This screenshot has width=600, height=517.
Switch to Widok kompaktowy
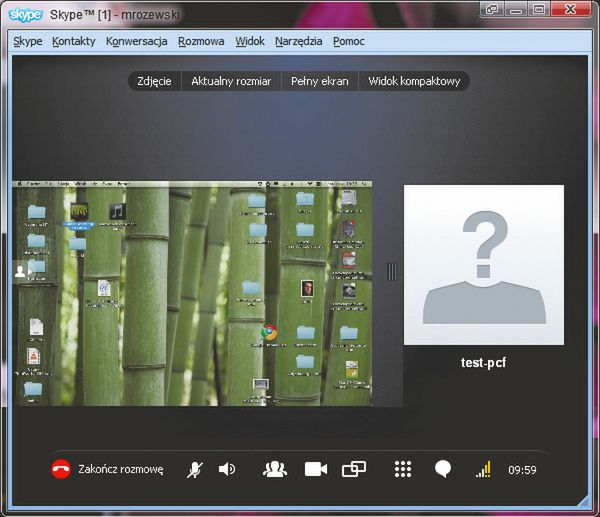414,81
